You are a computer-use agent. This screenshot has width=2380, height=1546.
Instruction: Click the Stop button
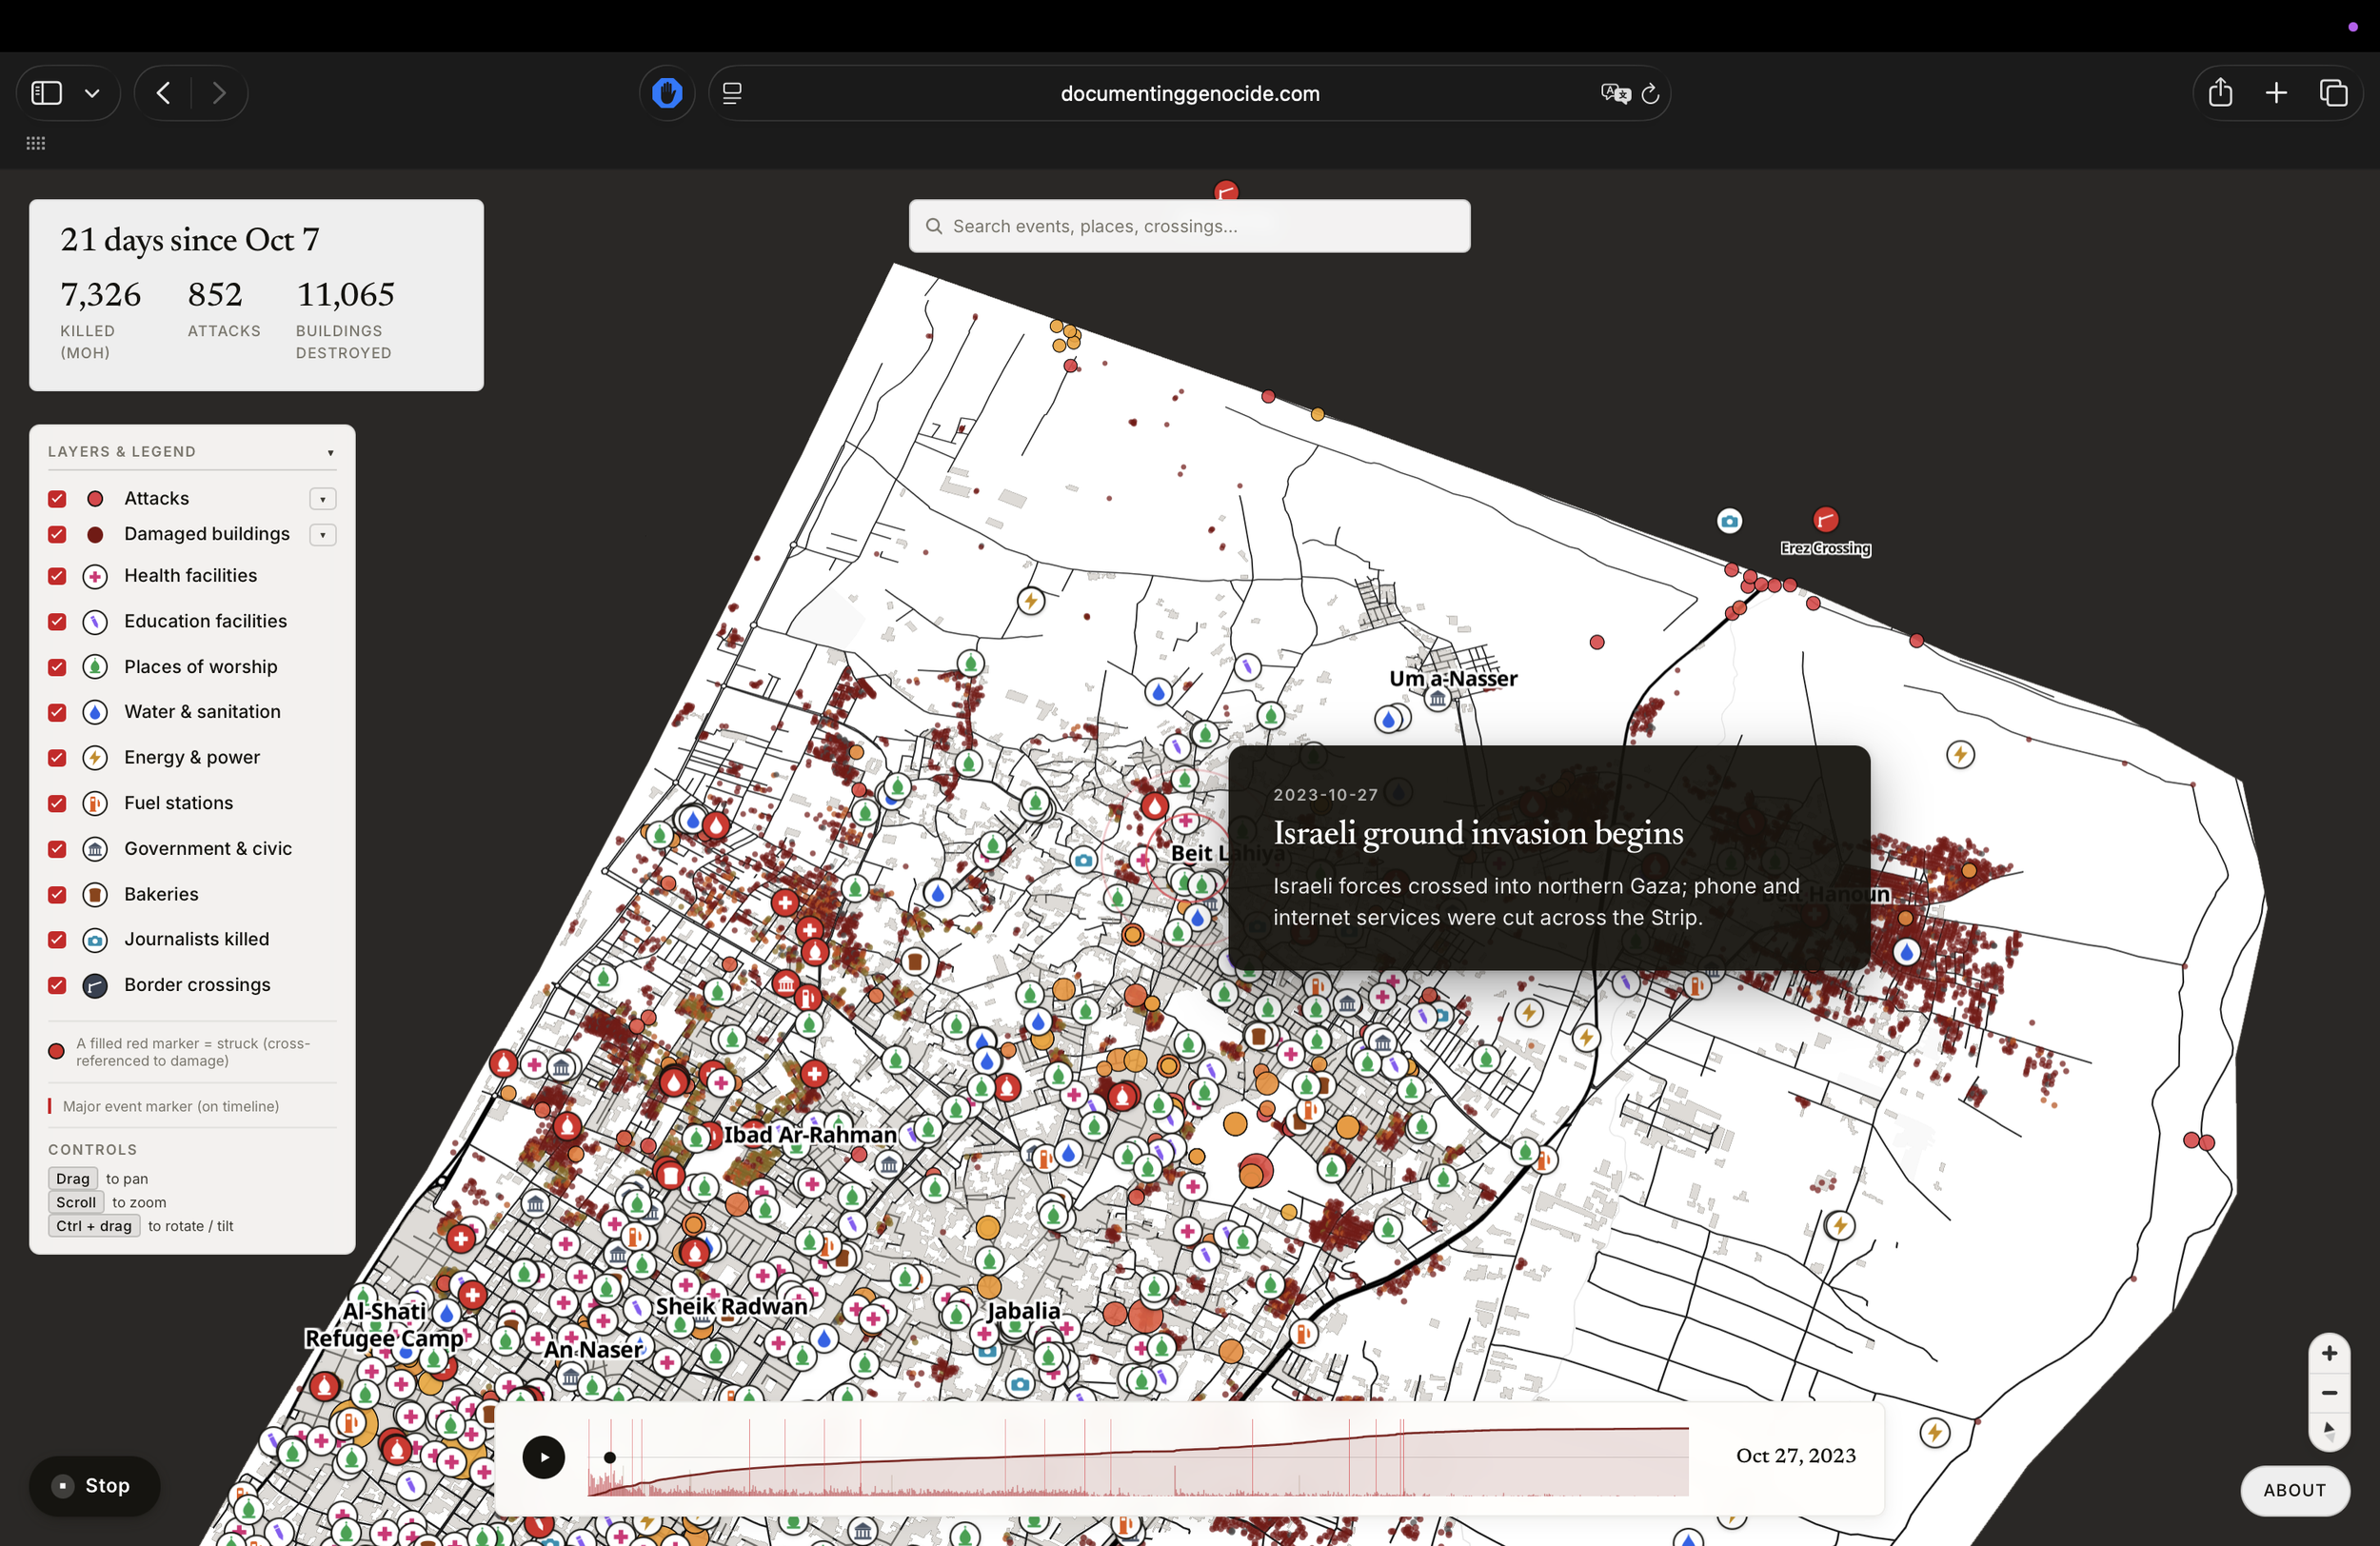(95, 1485)
